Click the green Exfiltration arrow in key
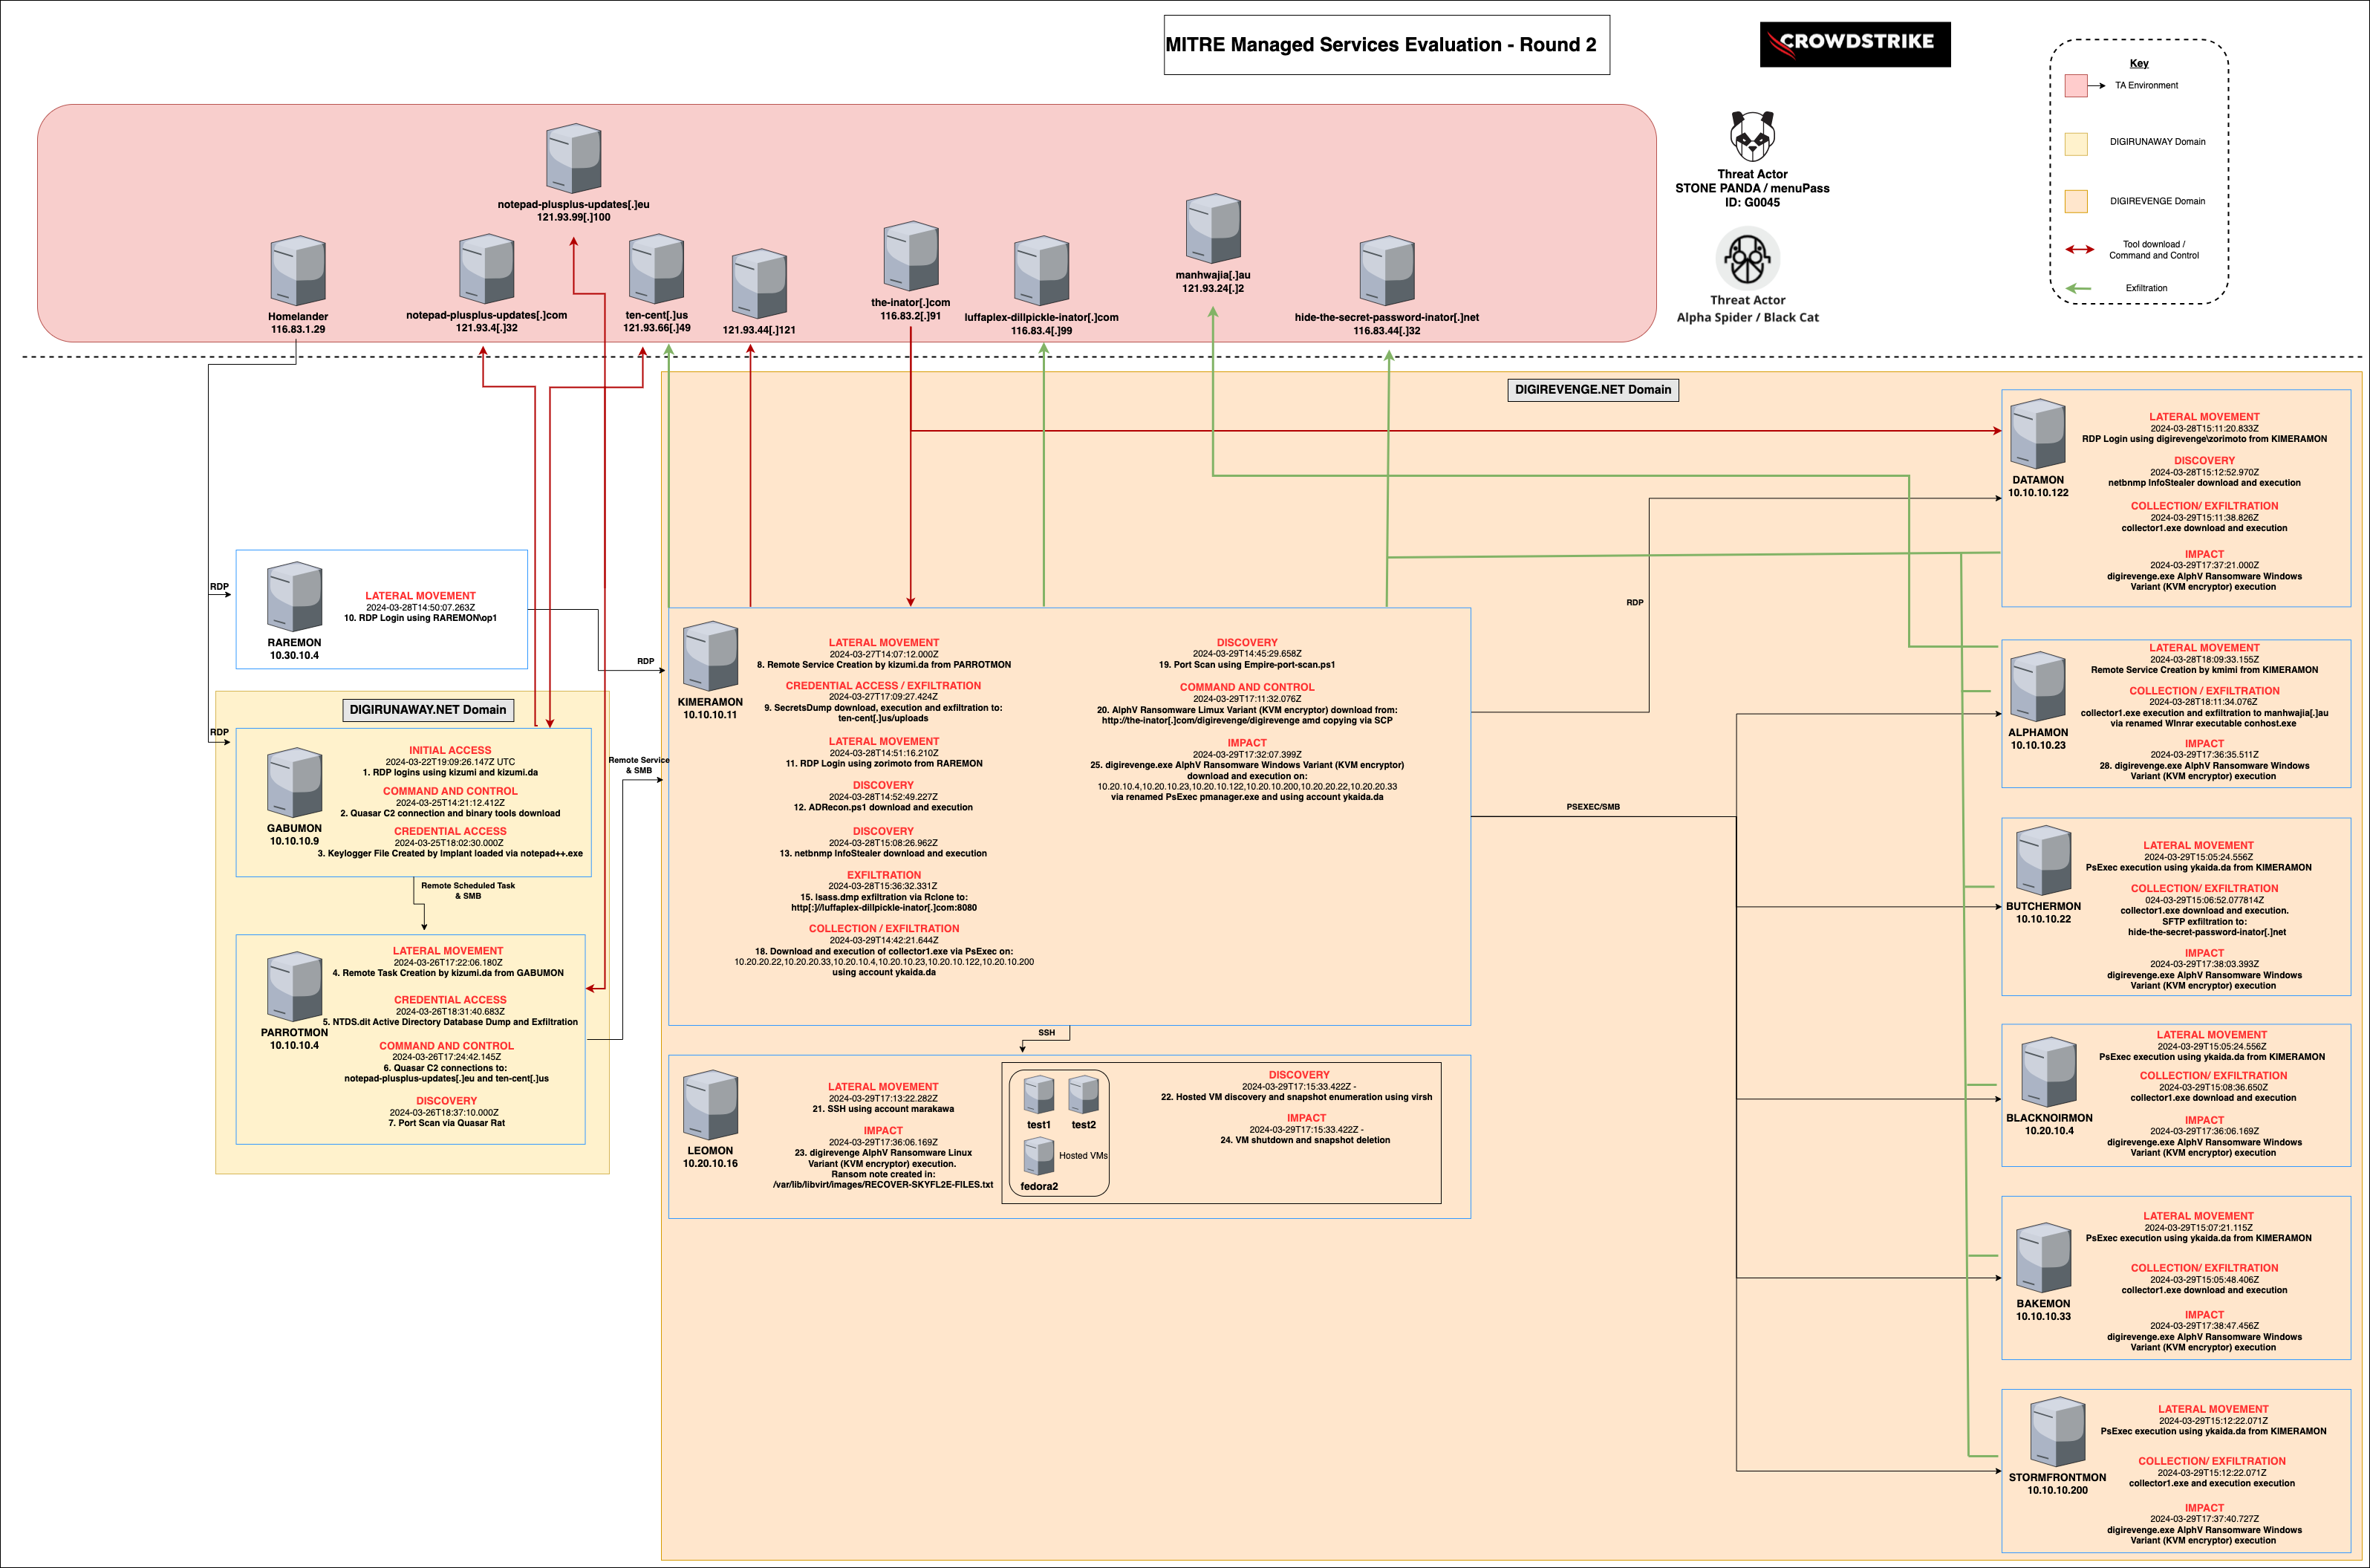This screenshot has width=2370, height=1568. pyautogui.click(x=2079, y=288)
